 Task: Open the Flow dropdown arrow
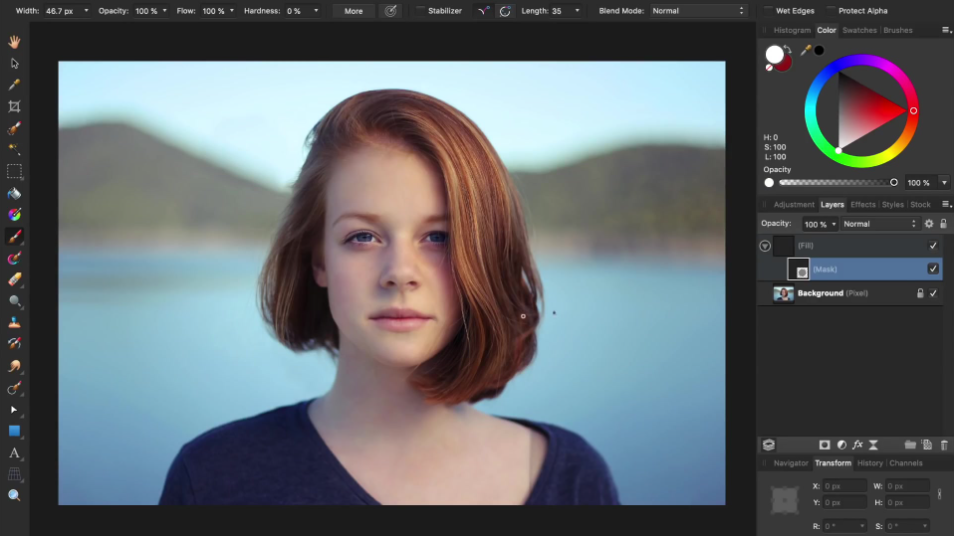click(232, 11)
